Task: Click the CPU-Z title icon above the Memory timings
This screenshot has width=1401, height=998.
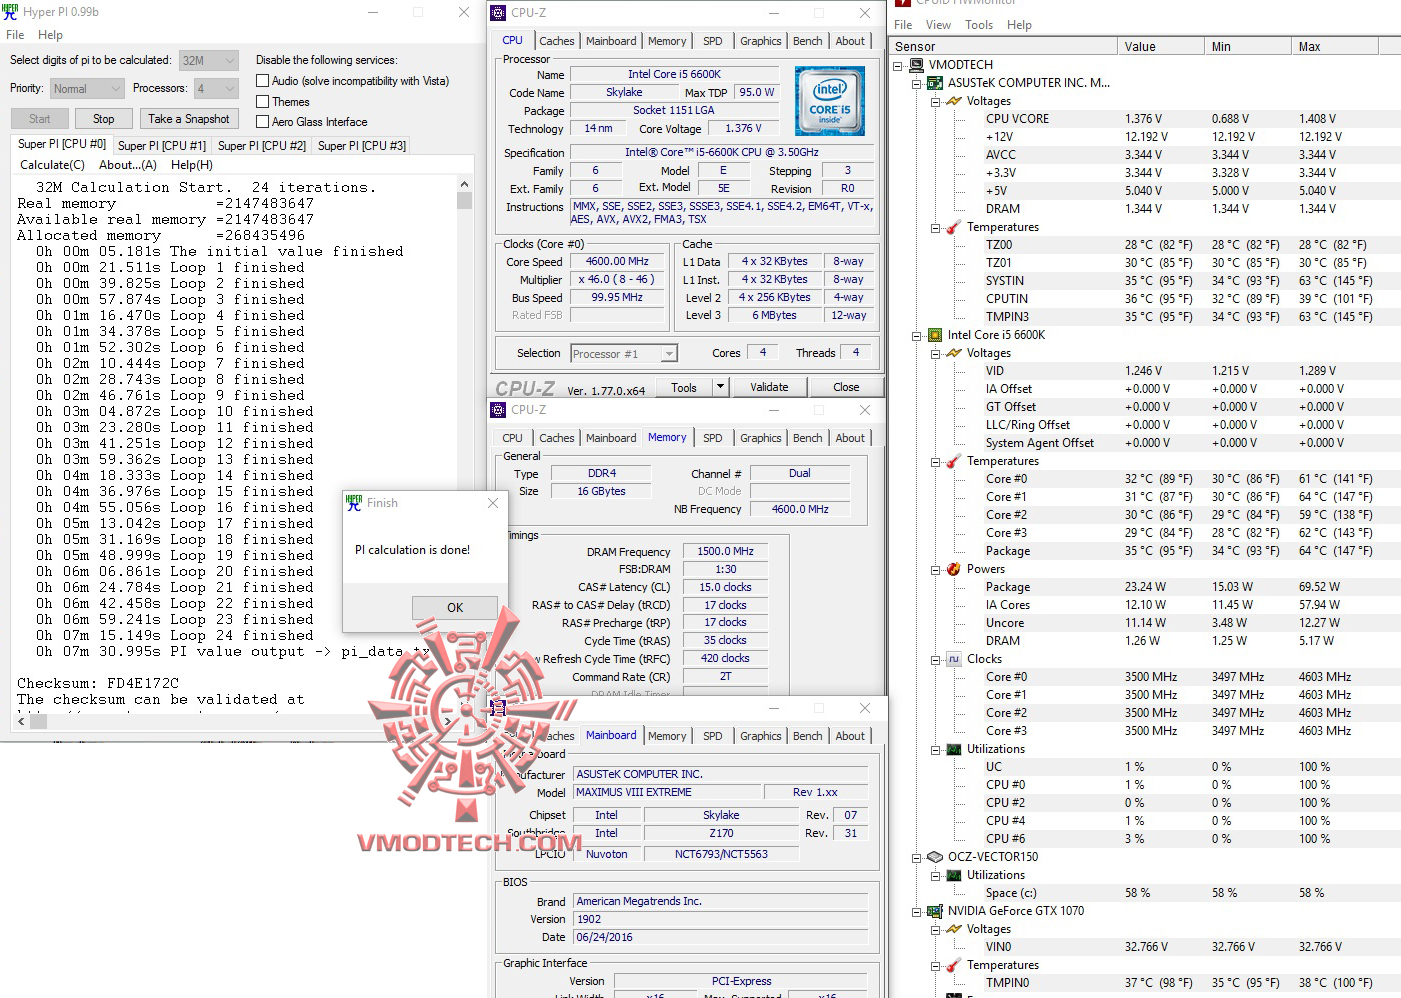Action: 498,410
